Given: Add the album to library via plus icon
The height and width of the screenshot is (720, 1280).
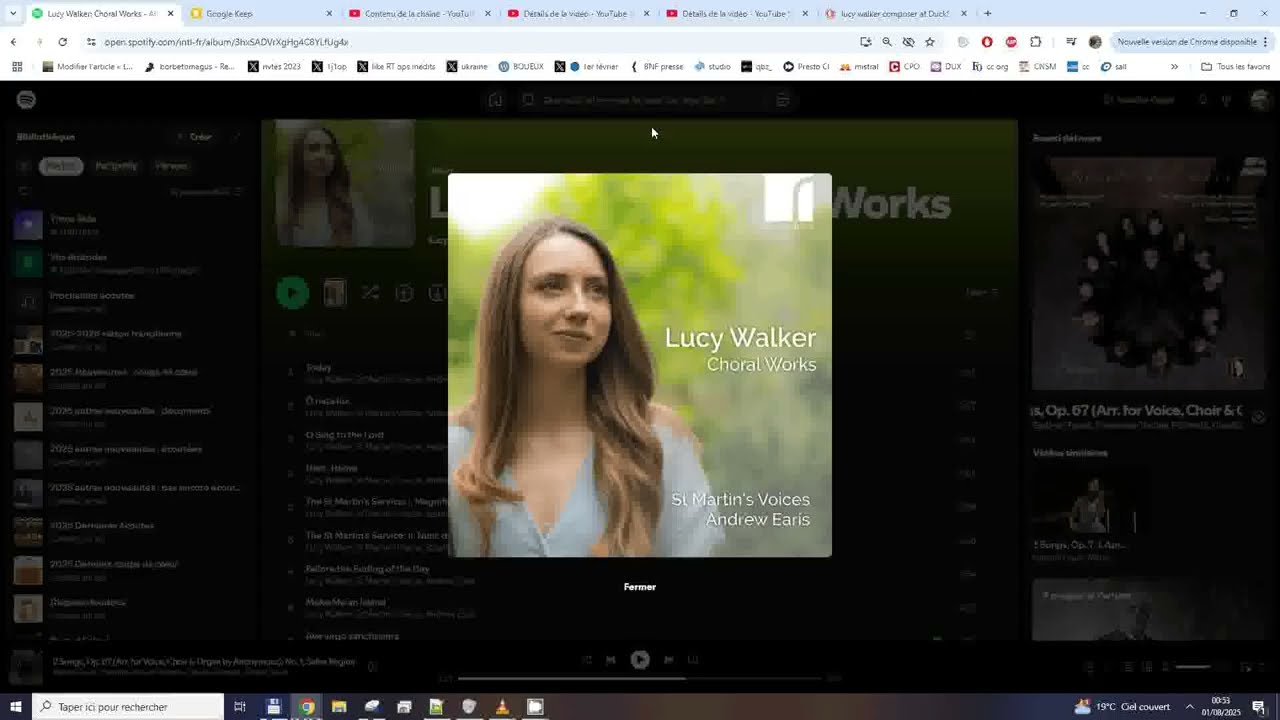Looking at the screenshot, I should (x=404, y=293).
